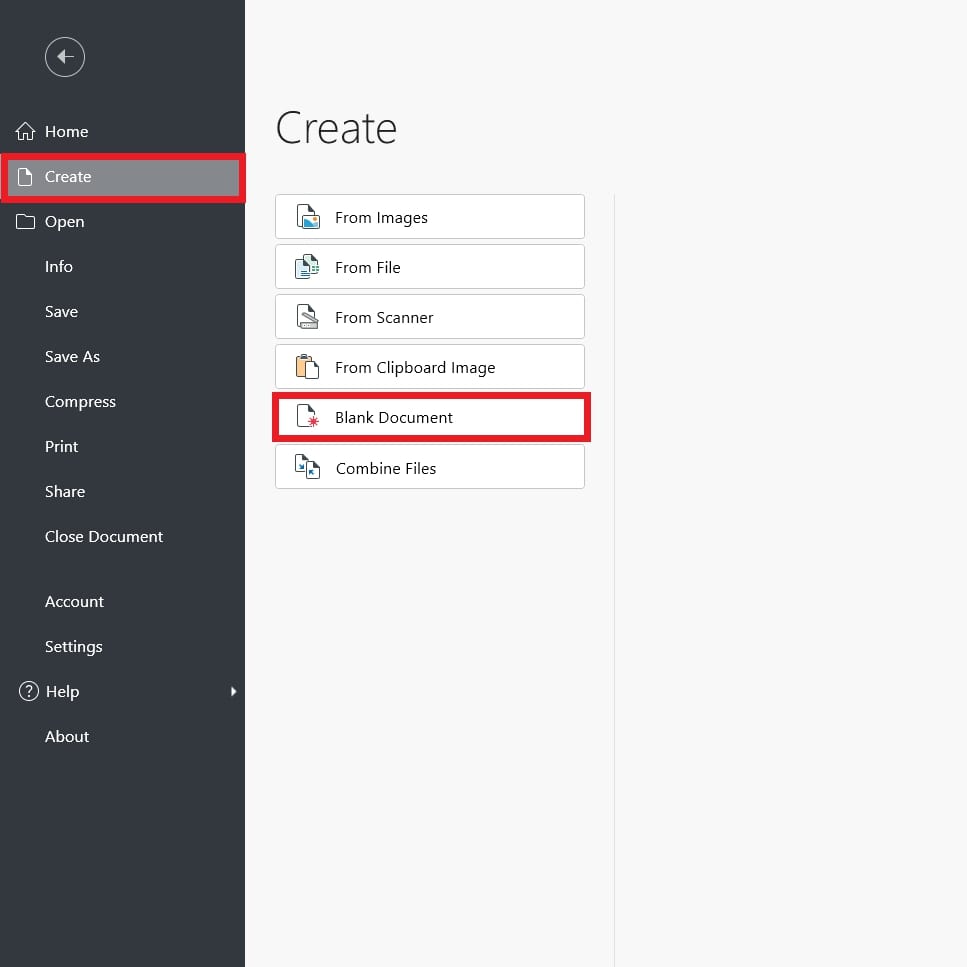967x967 pixels.
Task: Open the Create tab
Action: [67, 176]
